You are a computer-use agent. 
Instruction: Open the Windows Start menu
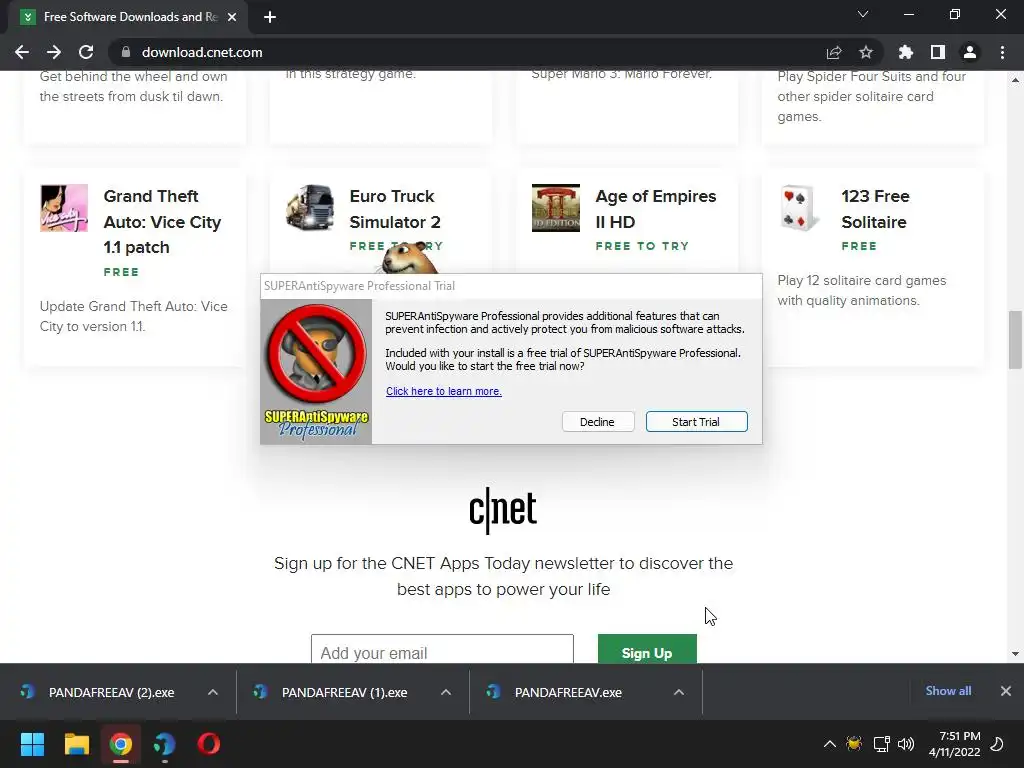point(32,744)
